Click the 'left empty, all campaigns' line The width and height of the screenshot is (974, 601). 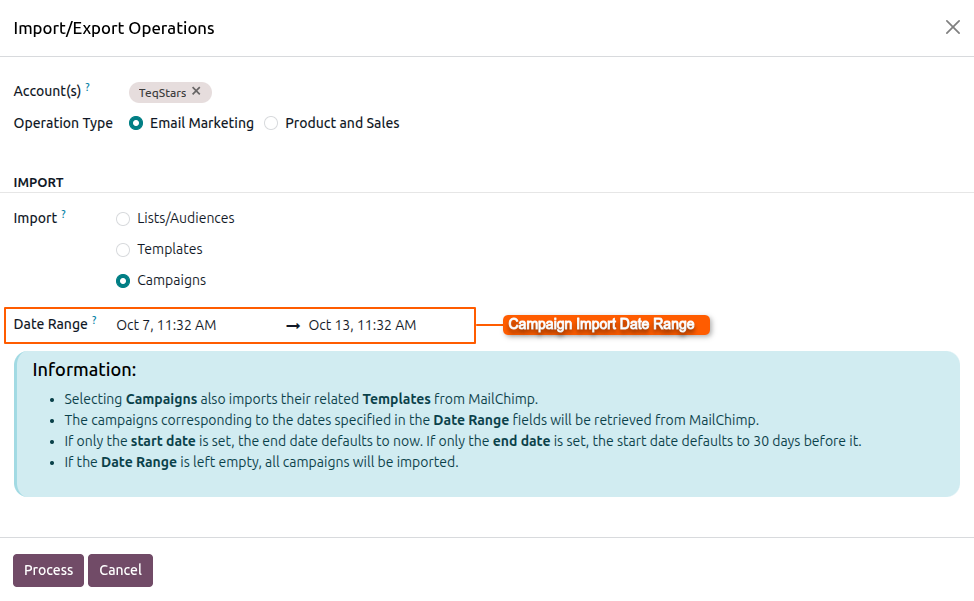click(262, 462)
